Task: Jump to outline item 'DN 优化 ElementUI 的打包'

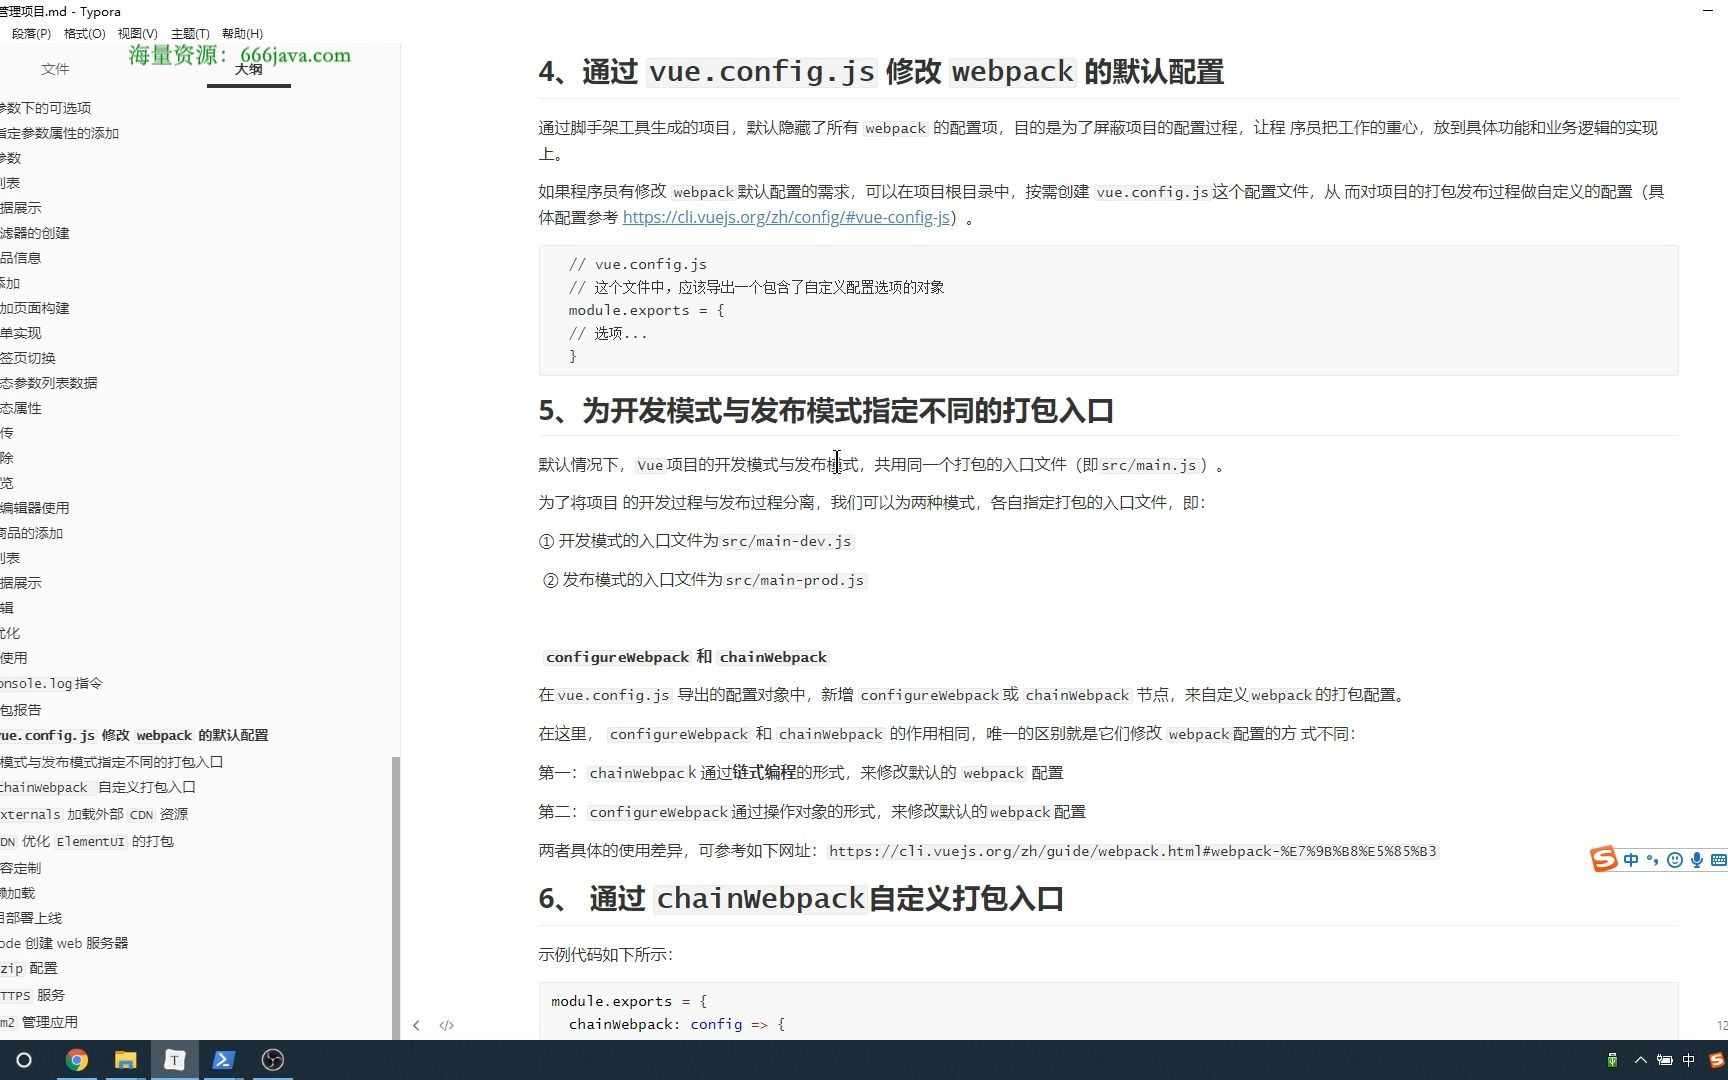Action: click(87, 842)
